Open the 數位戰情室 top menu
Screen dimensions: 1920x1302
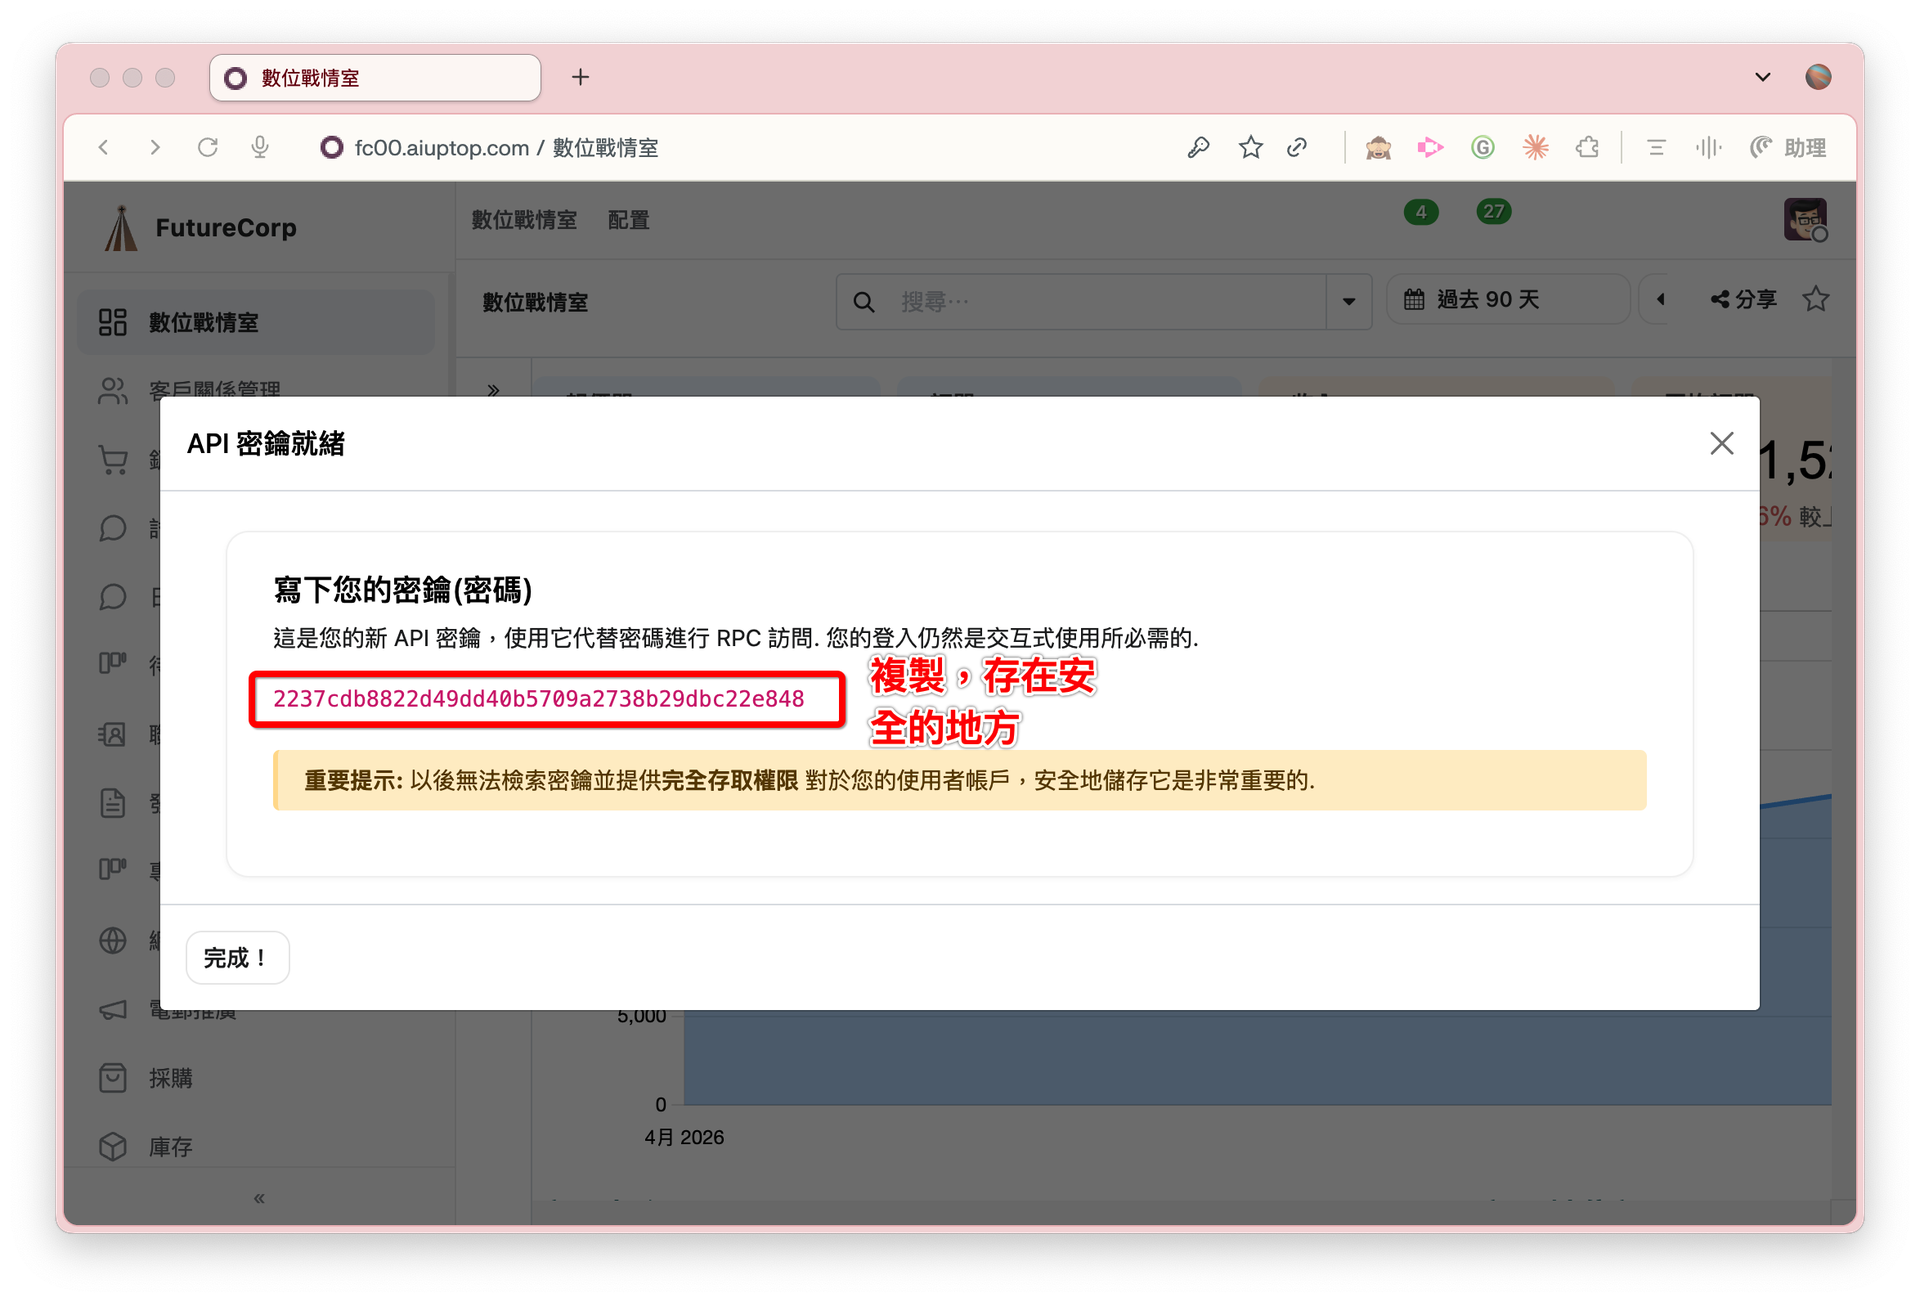point(524,220)
